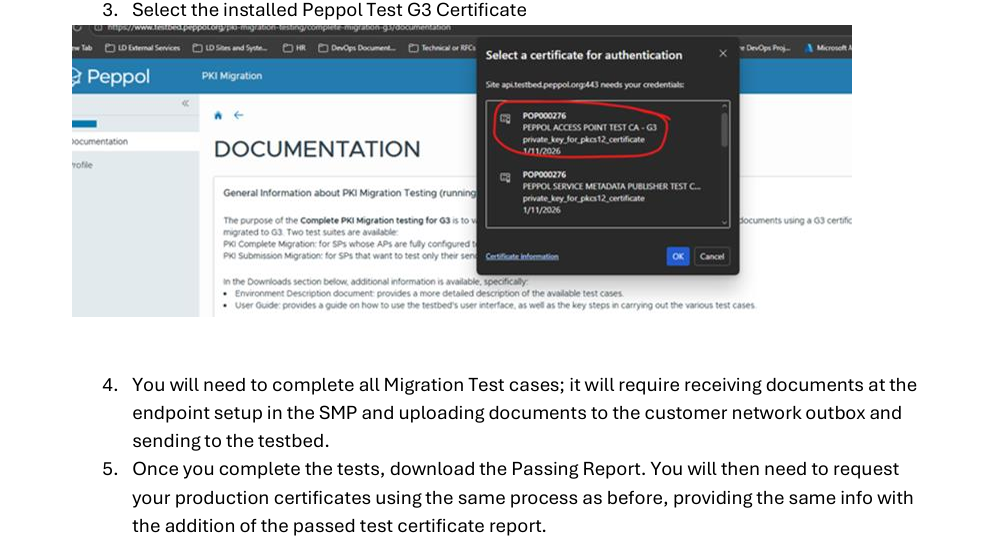This screenshot has height=545, width=998.
Task: Select the PEPPOL ACCESS POINT TEST CA - G3 certificate
Action: coord(604,133)
